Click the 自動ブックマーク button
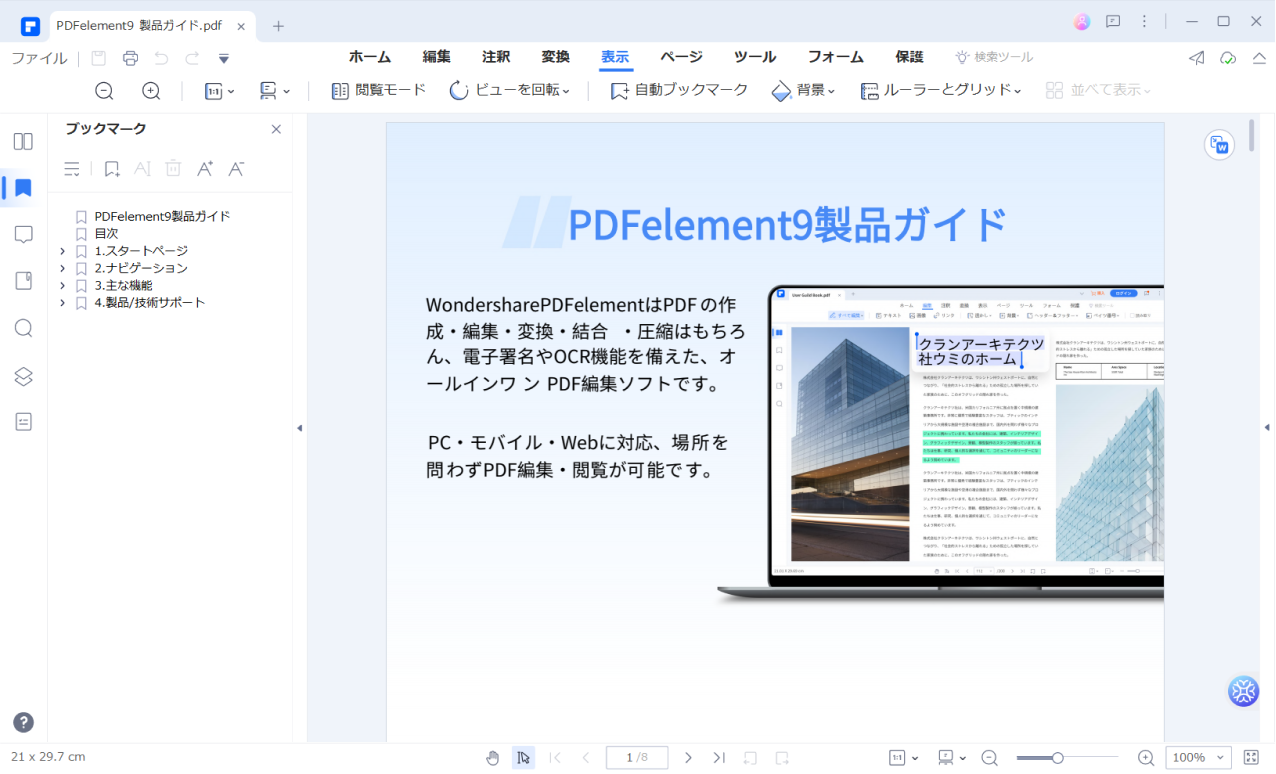Image resolution: width=1276 pixels, height=774 pixels. coord(679,90)
